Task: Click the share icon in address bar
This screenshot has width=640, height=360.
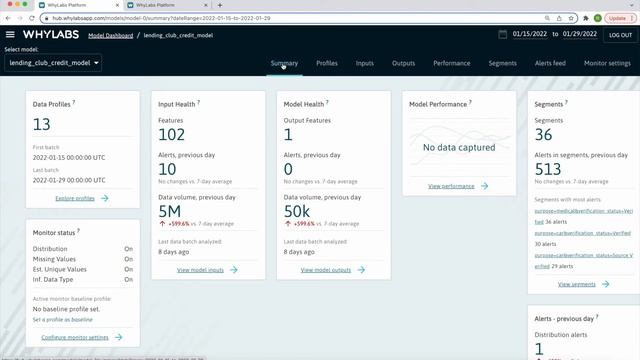Action: (x=559, y=18)
